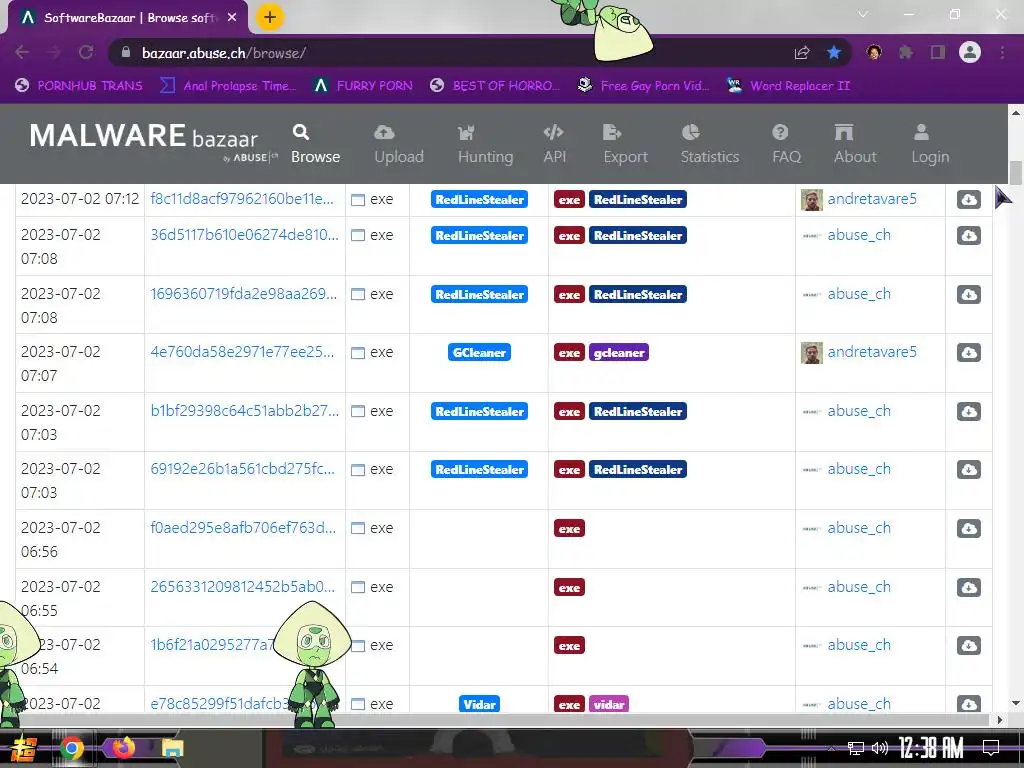This screenshot has width=1024, height=768.
Task: Reload the page
Action: [x=86, y=52]
